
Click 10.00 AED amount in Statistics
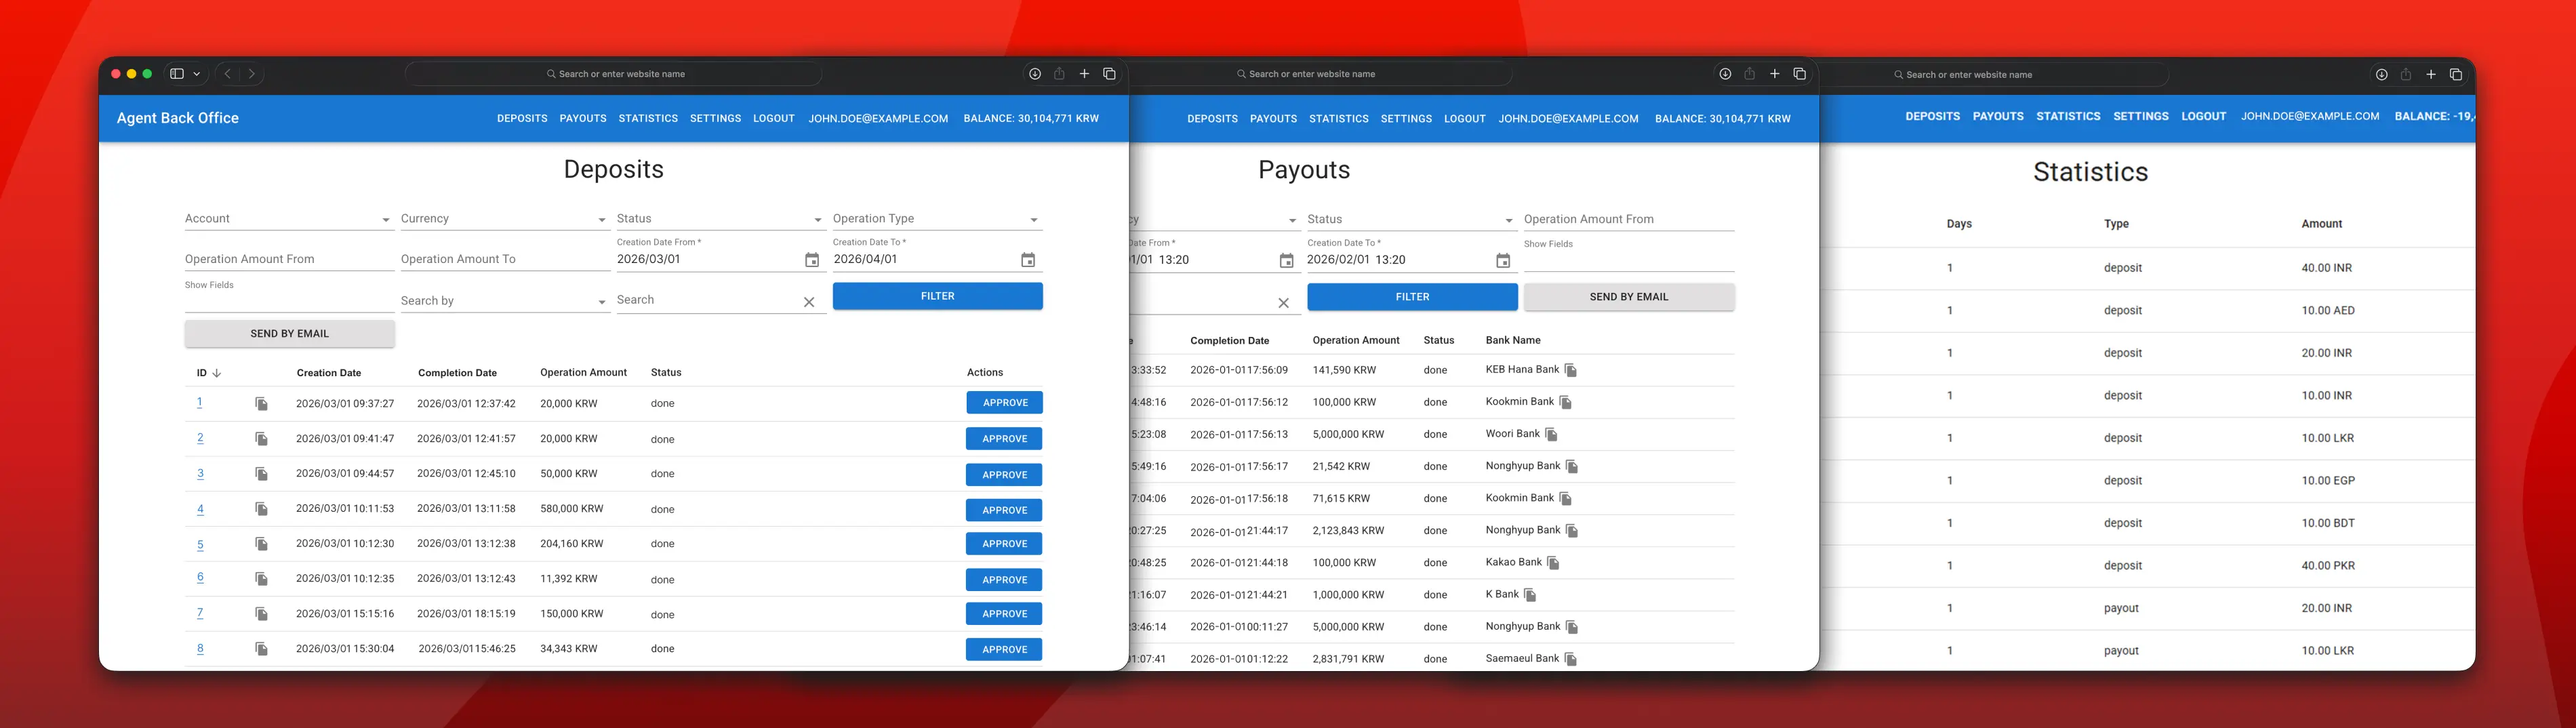[2328, 311]
